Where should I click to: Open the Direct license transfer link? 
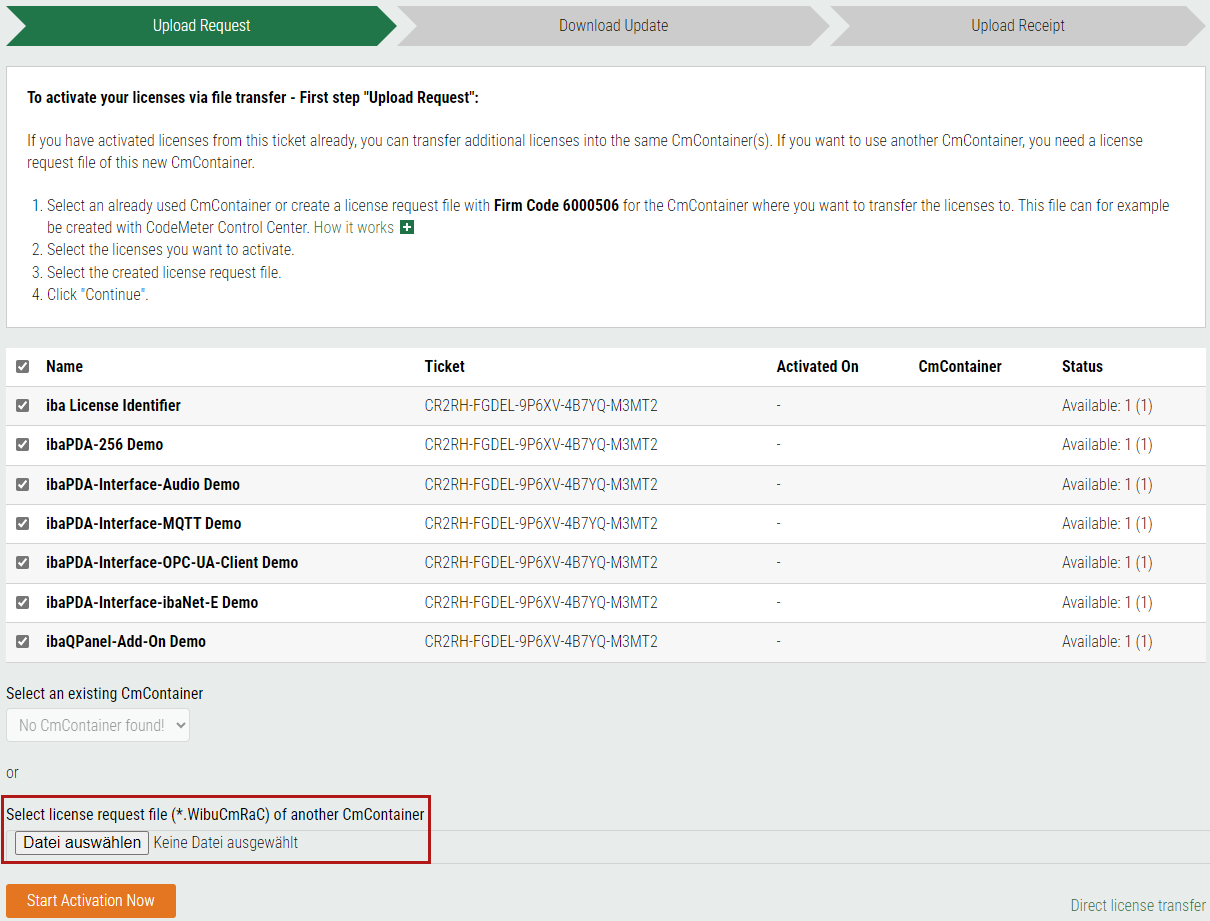[1137, 905]
